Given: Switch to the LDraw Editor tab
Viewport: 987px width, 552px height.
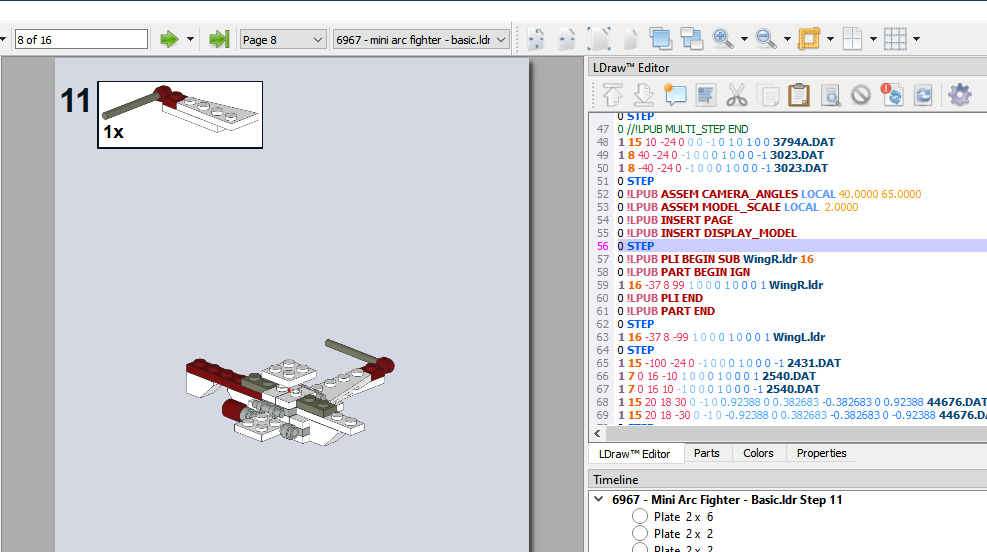Looking at the screenshot, I should tap(634, 454).
